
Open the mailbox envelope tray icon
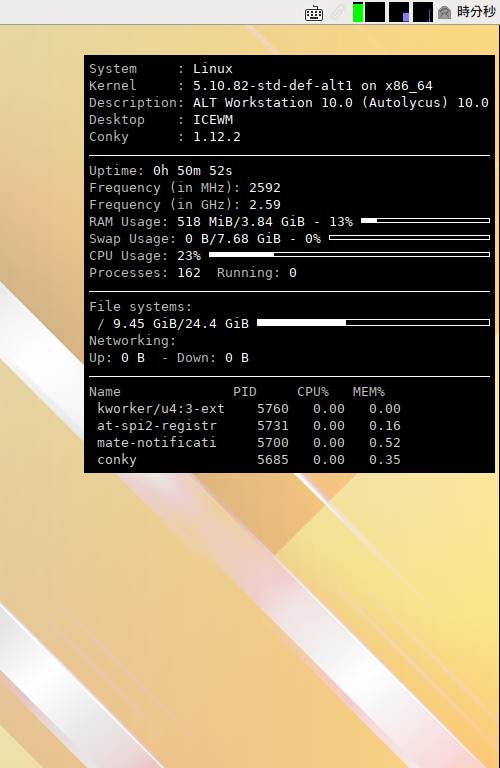(x=445, y=12)
